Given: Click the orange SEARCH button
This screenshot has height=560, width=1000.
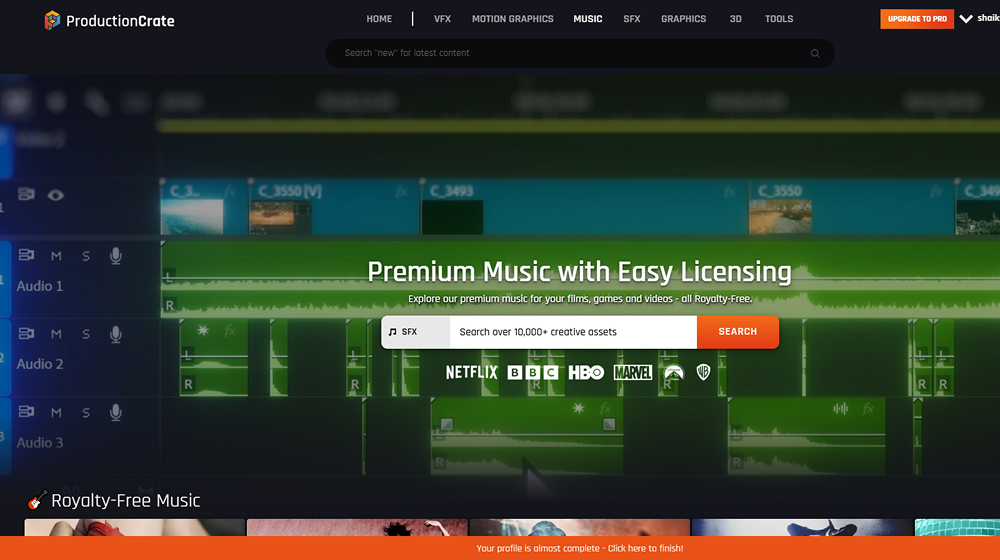Looking at the screenshot, I should tap(738, 332).
